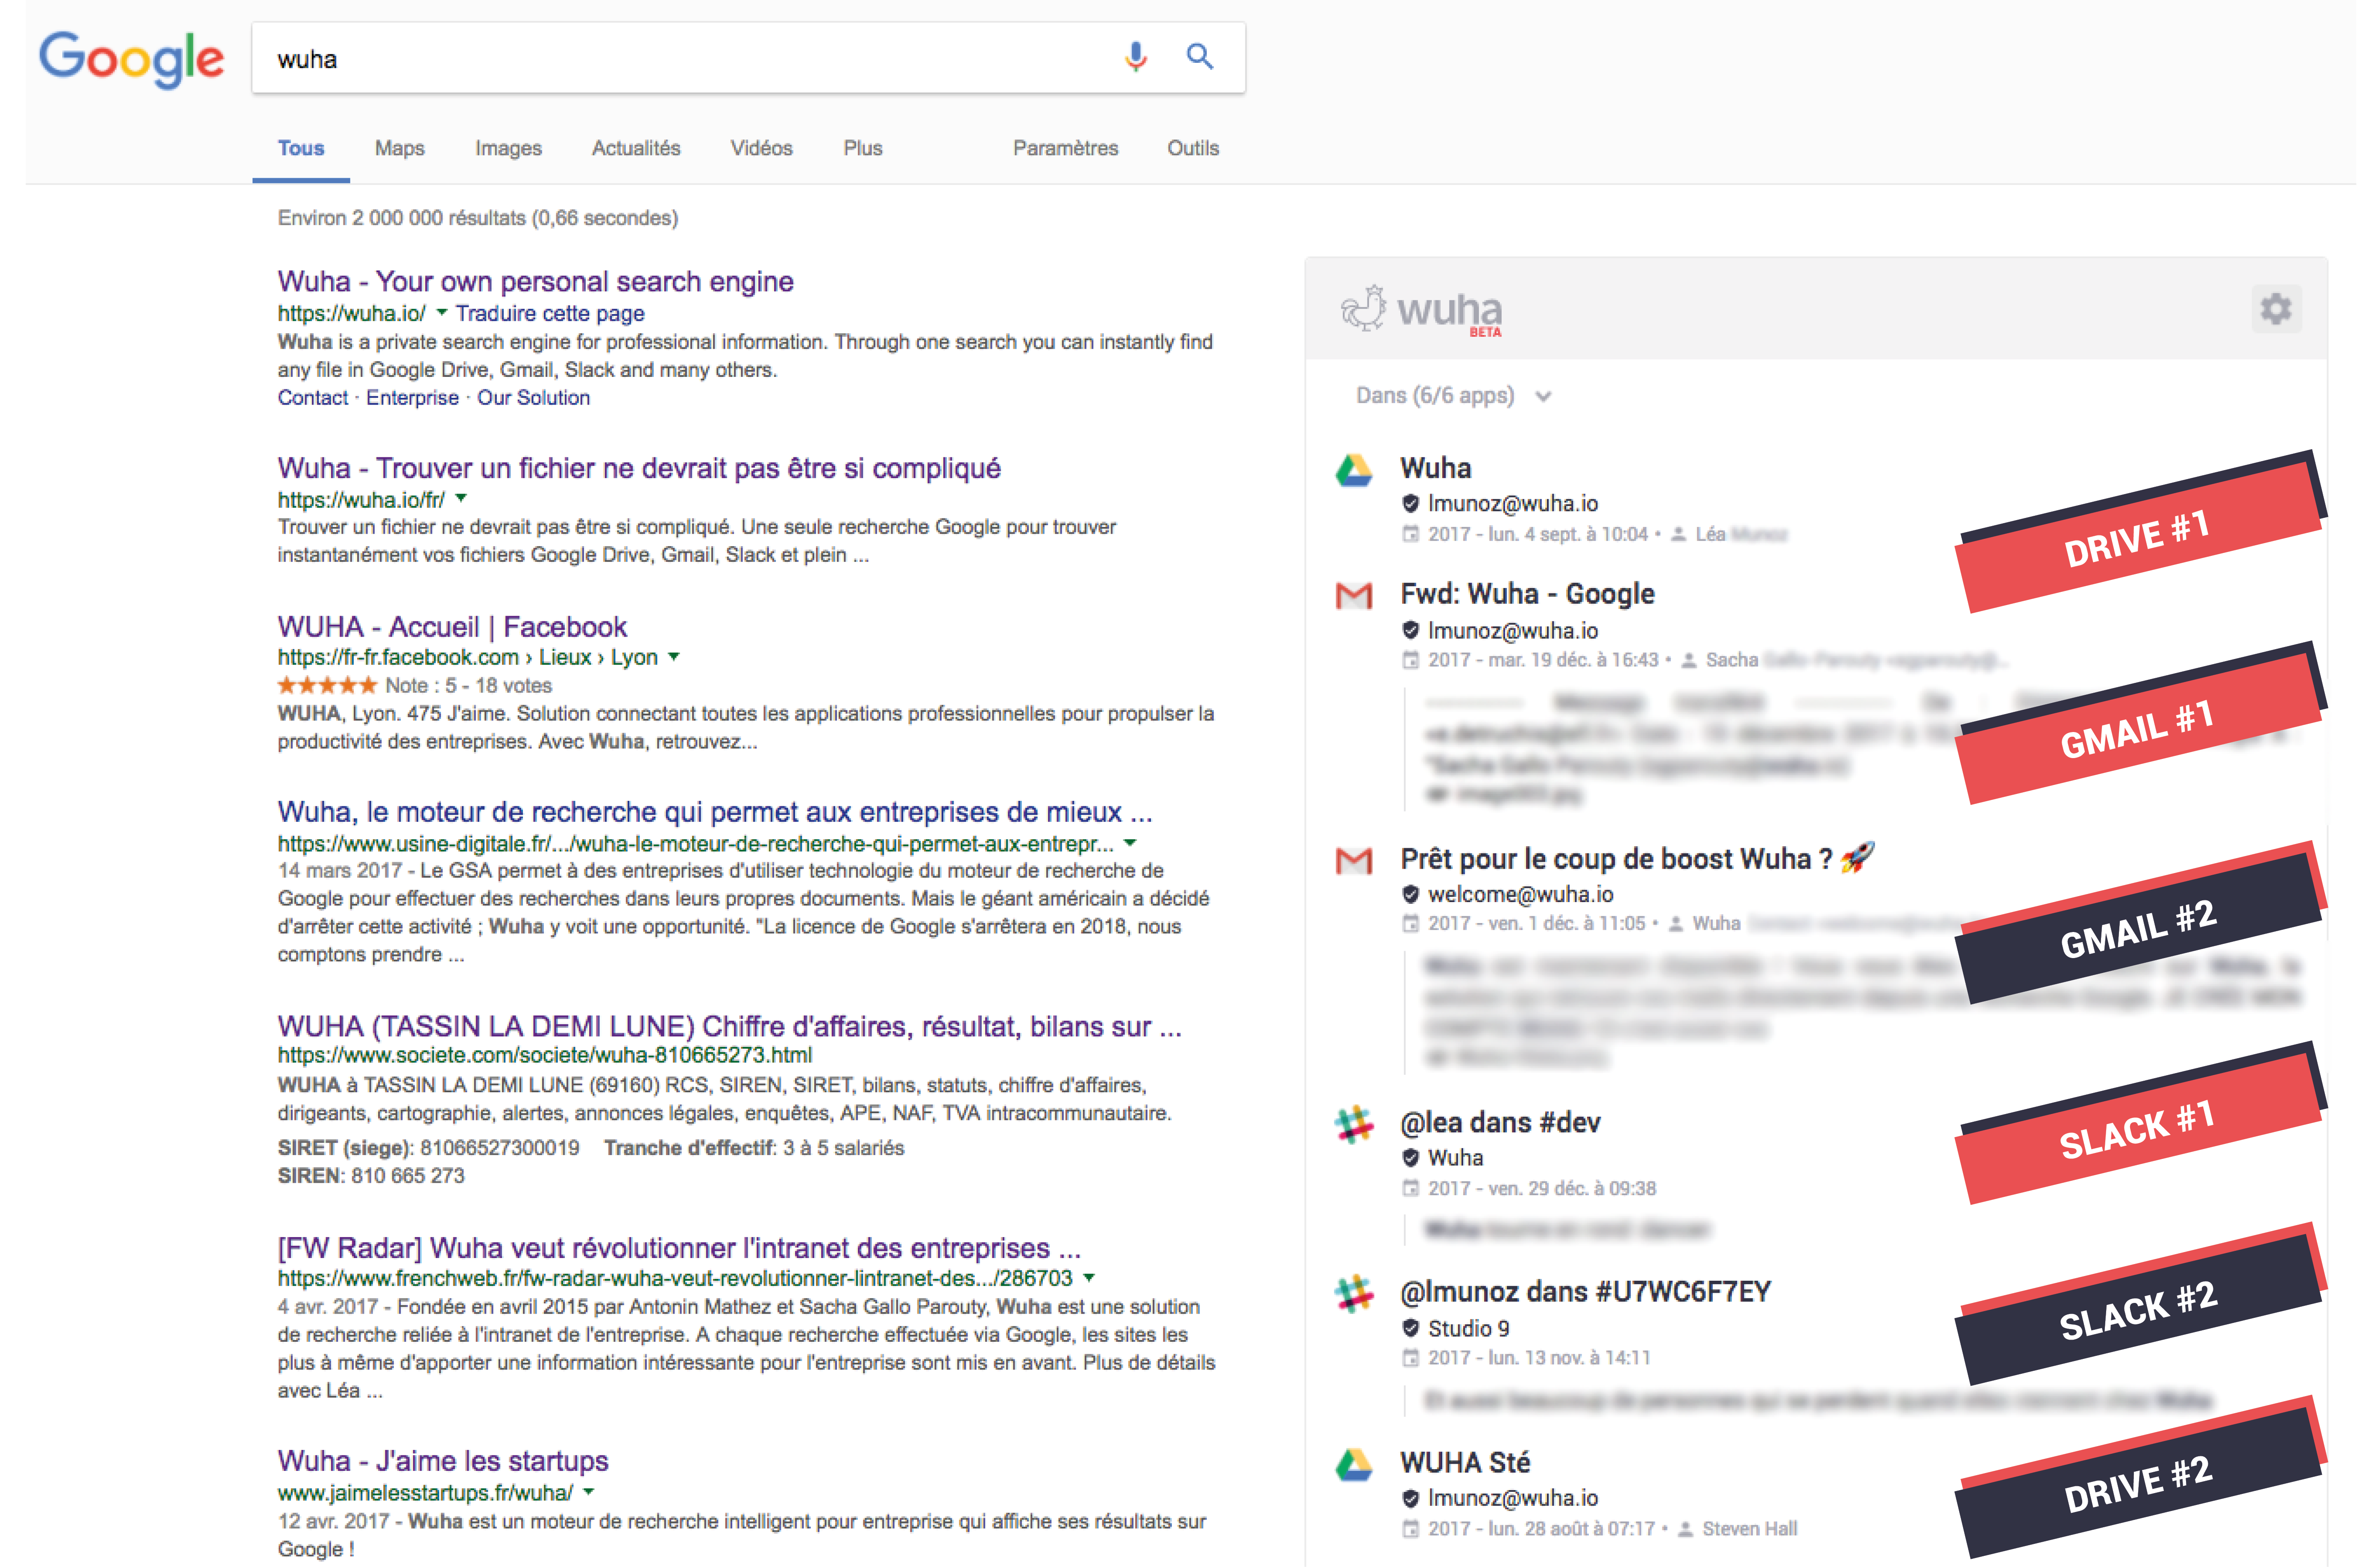Click the magnifying glass search button
This screenshot has width=2380, height=1567.
[1199, 57]
